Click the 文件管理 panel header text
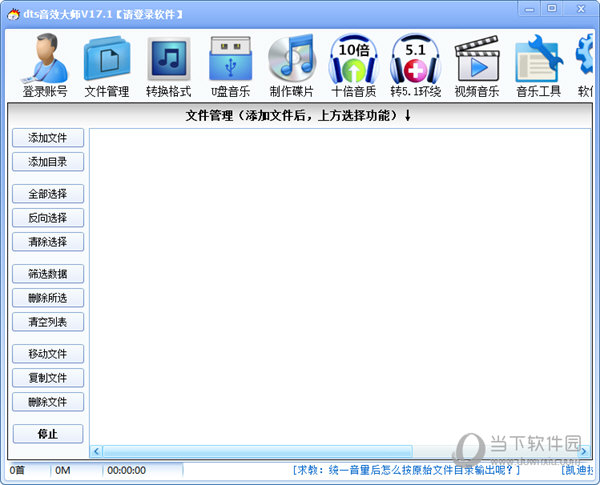 (x=298, y=115)
